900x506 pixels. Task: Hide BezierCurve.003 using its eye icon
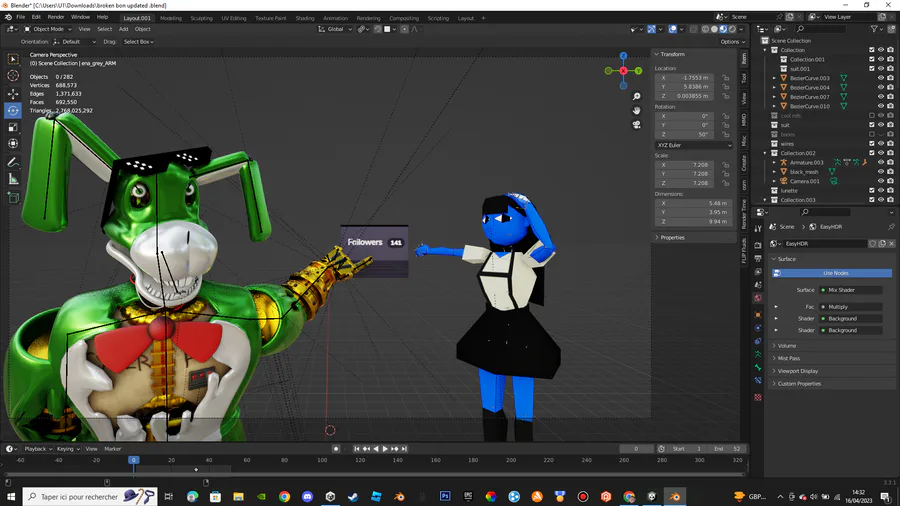(x=881, y=78)
